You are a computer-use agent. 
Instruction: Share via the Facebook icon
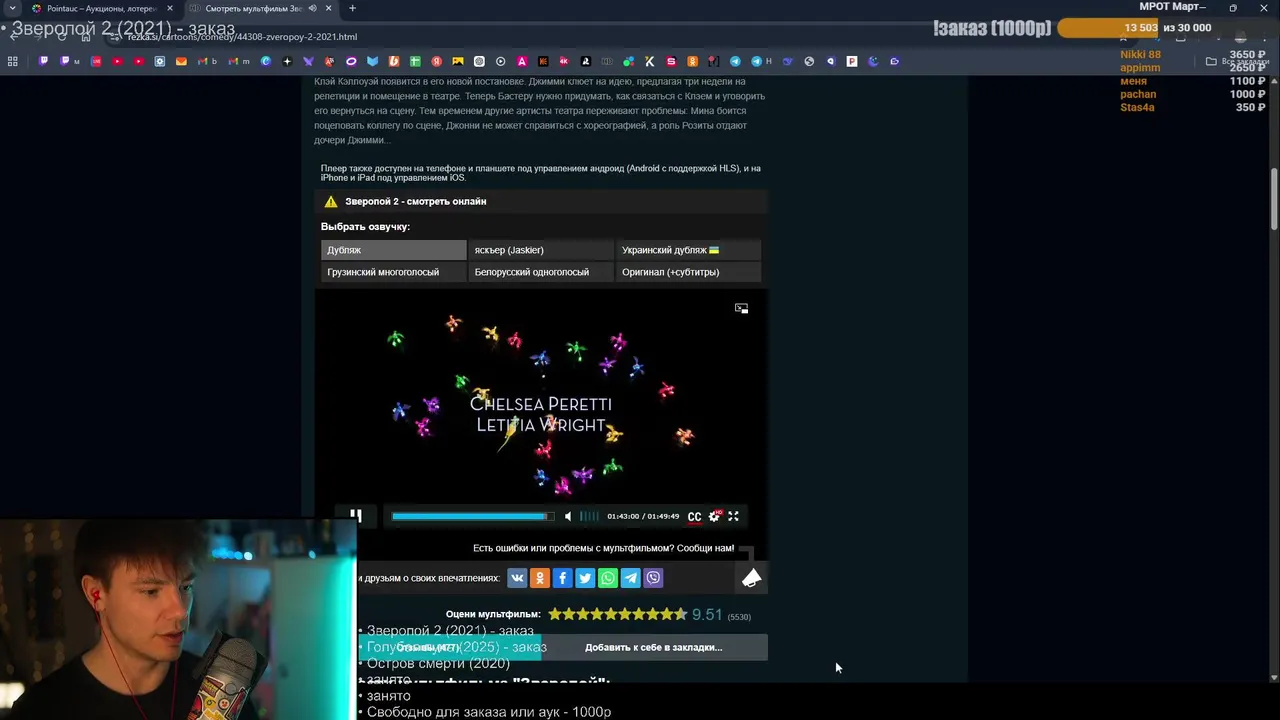[562, 578]
